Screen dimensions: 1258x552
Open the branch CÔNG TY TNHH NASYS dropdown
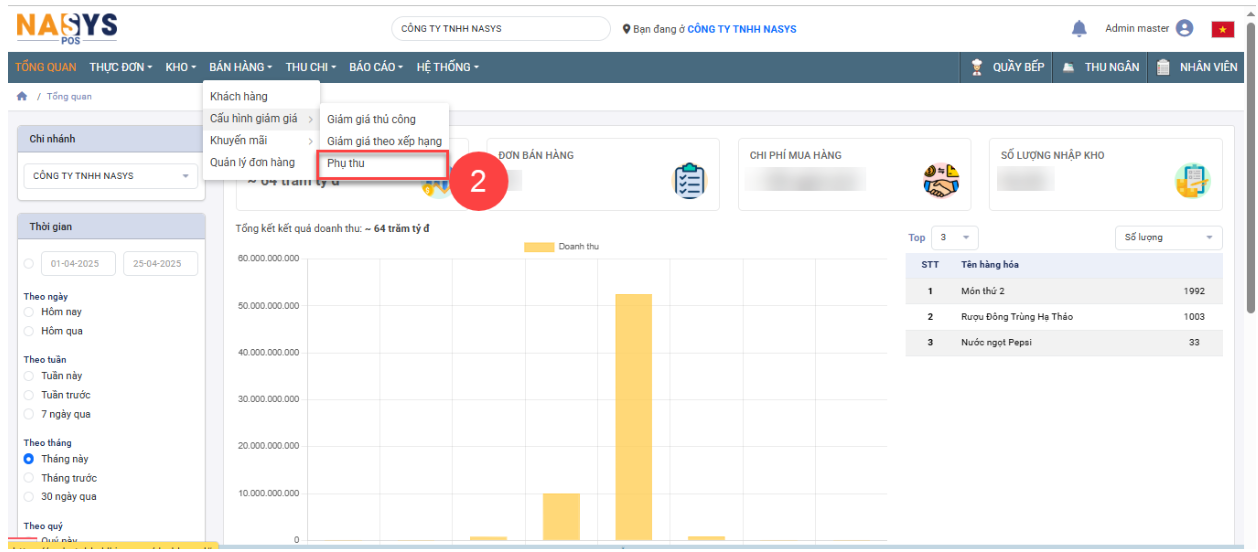pyautogui.click(x=110, y=176)
